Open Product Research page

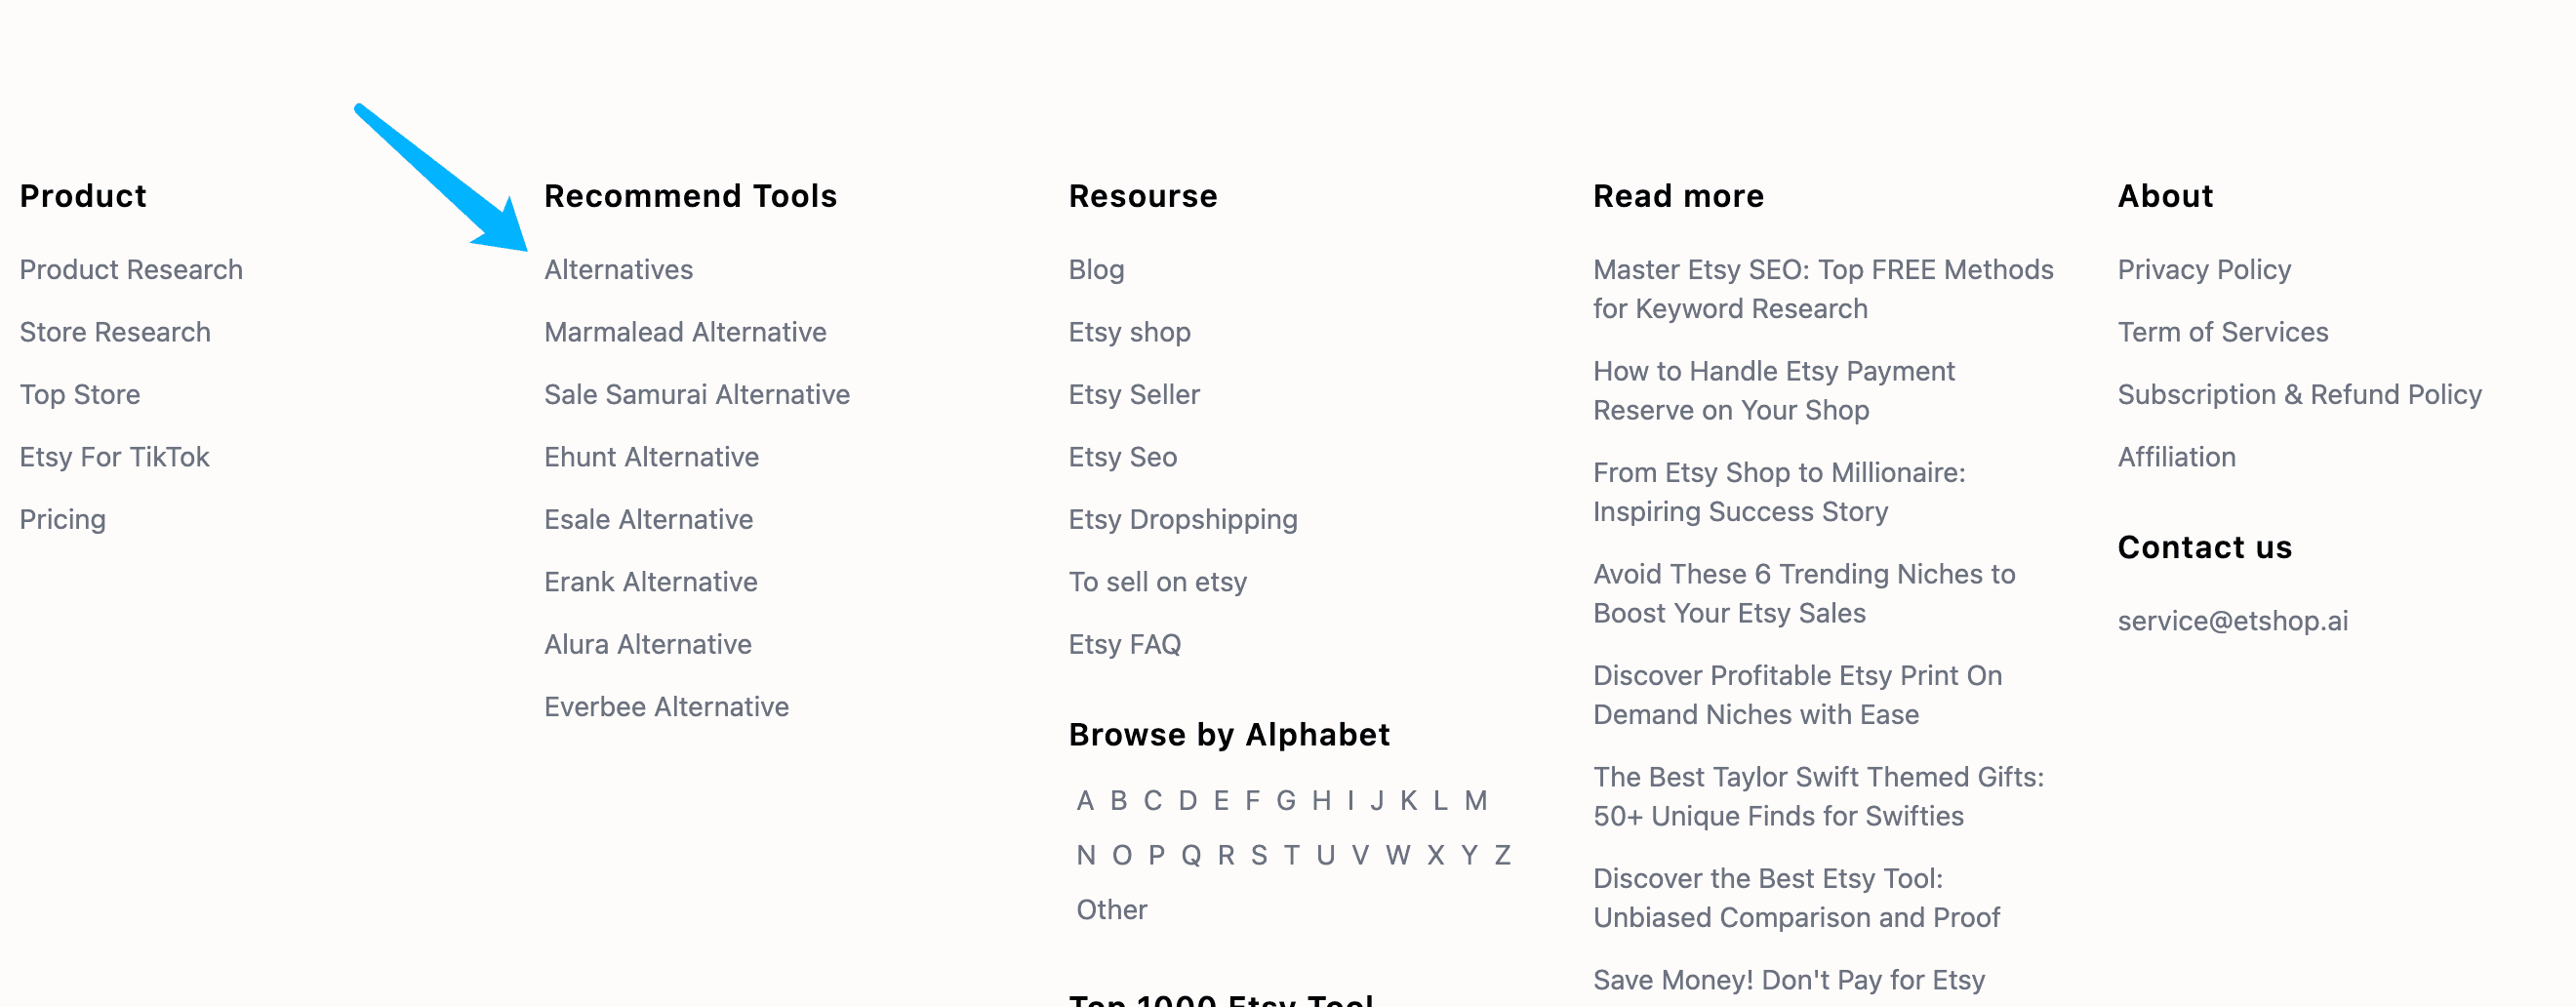pyautogui.click(x=131, y=270)
